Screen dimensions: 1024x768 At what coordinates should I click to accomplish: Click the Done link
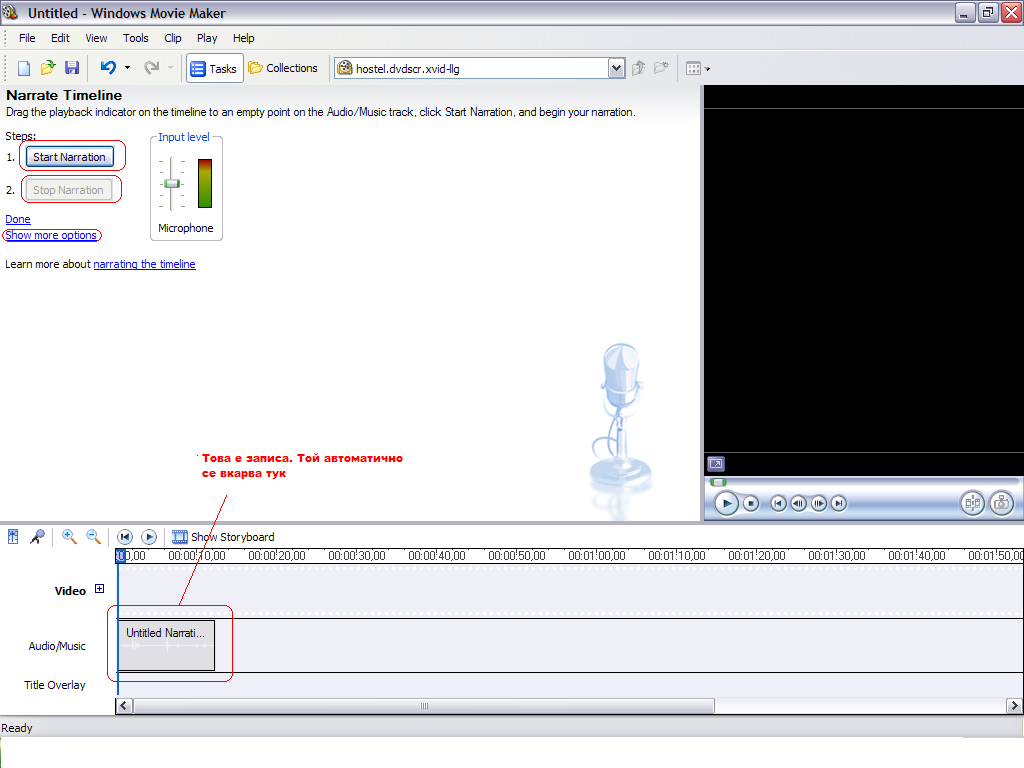tap(18, 219)
